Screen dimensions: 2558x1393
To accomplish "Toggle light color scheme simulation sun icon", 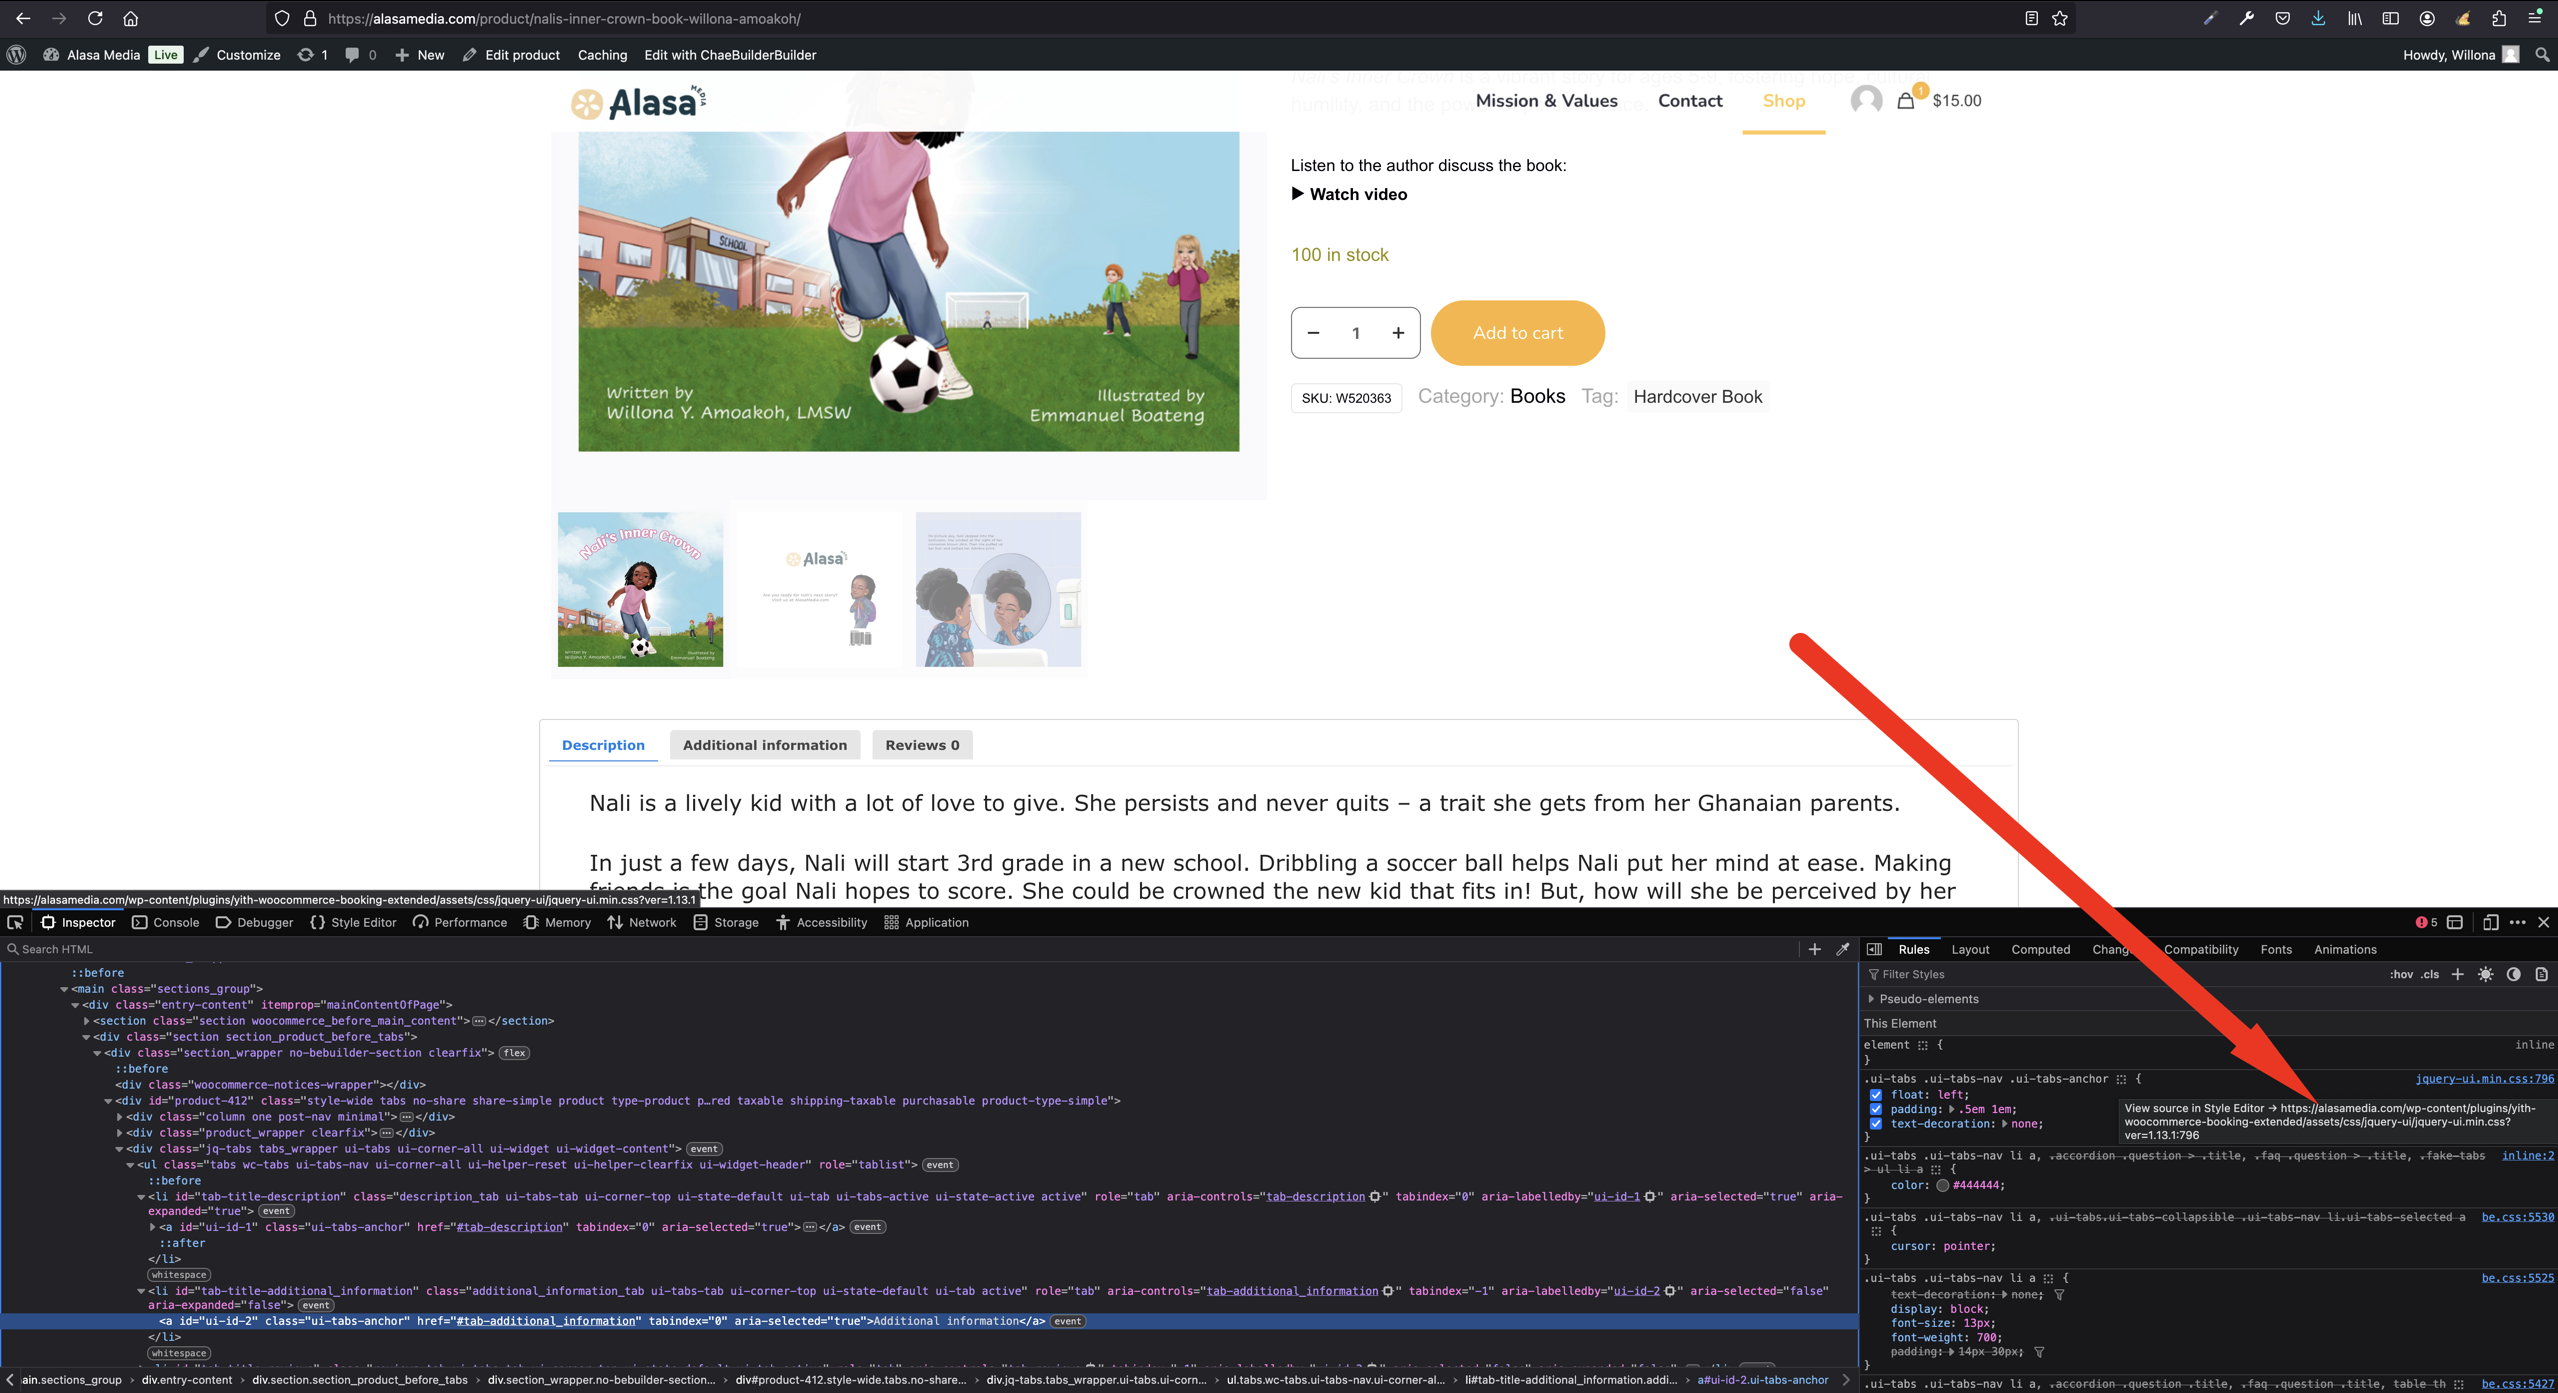I will point(2485,975).
